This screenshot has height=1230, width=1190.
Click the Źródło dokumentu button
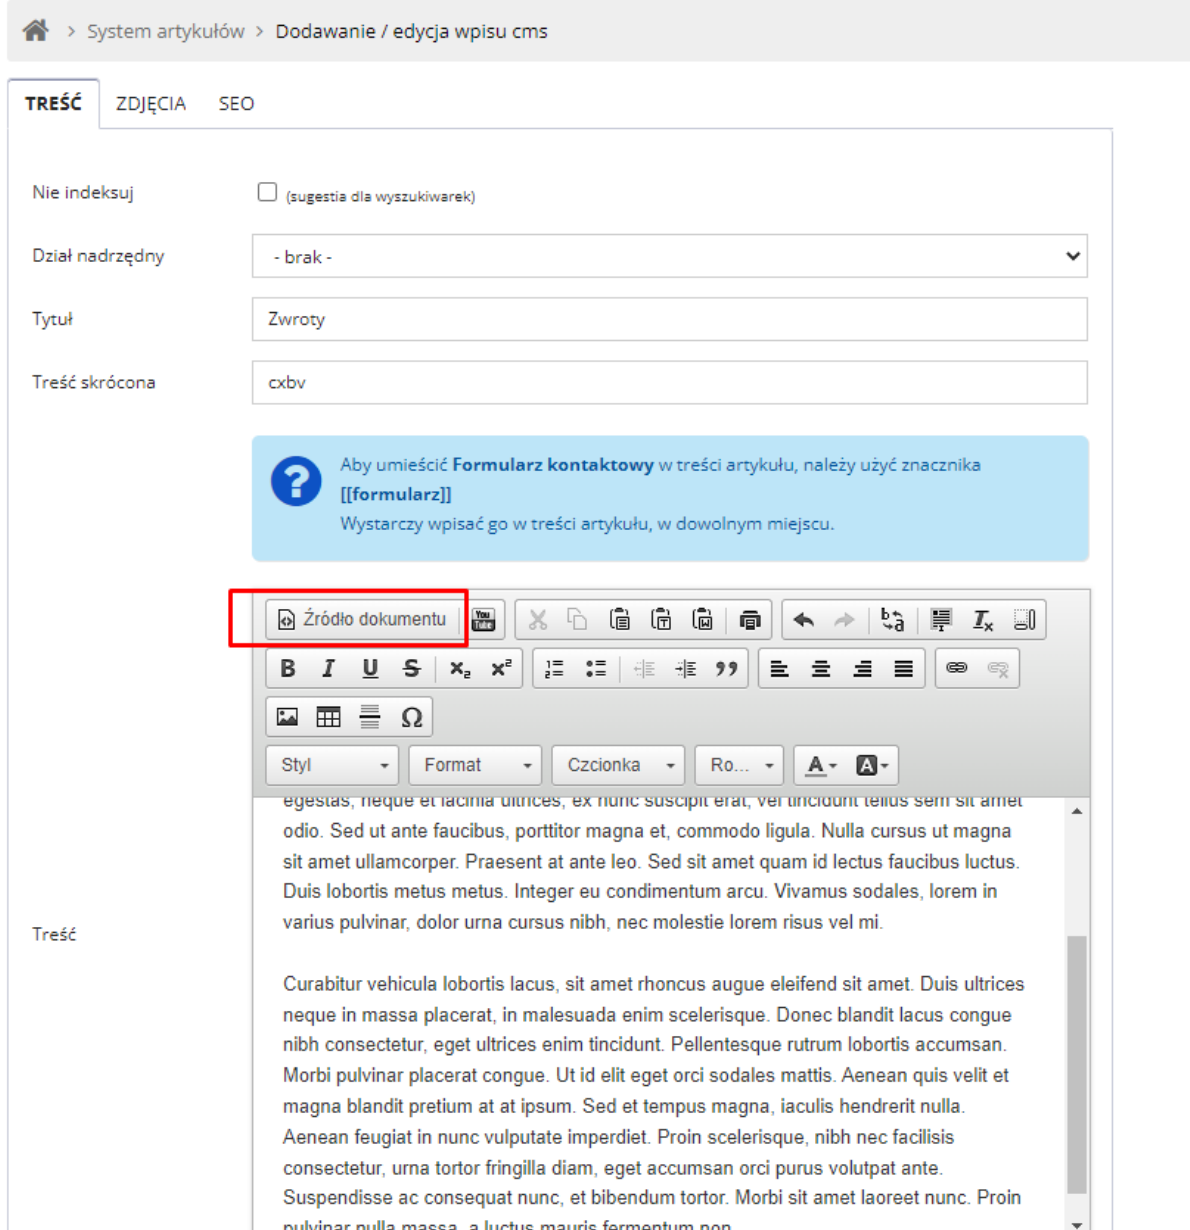(x=362, y=620)
